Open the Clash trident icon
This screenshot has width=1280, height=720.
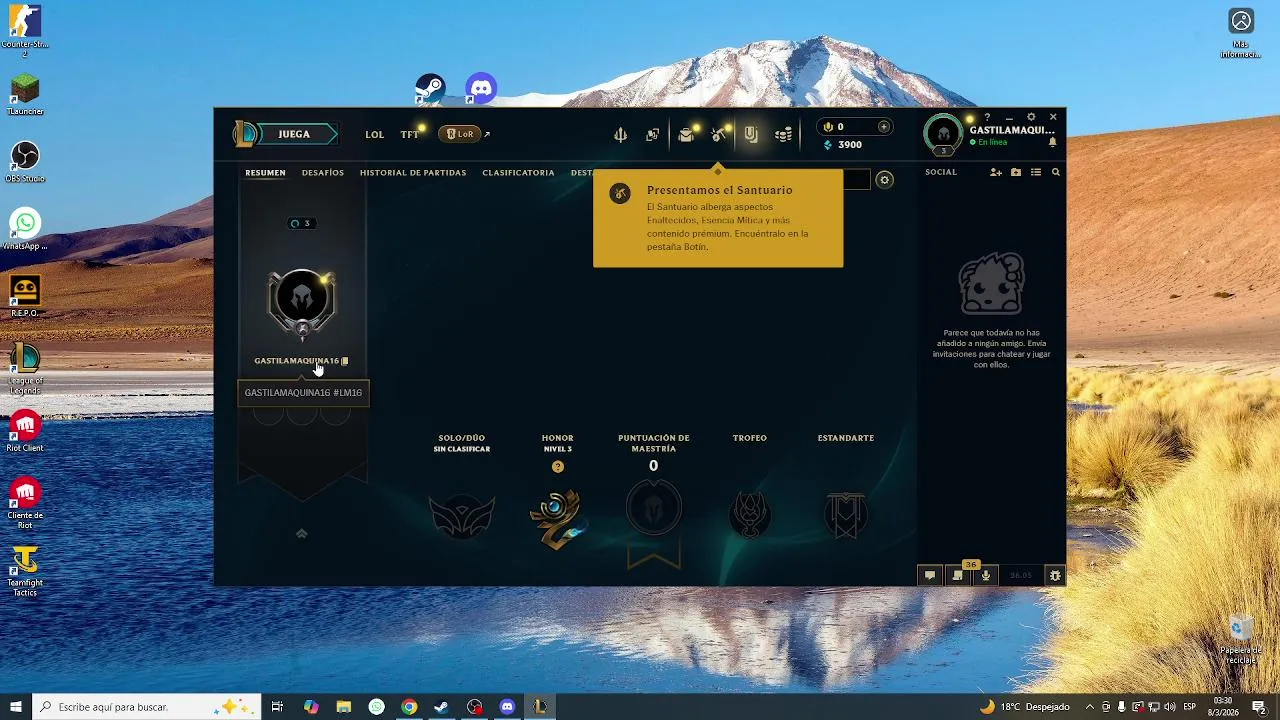621,135
